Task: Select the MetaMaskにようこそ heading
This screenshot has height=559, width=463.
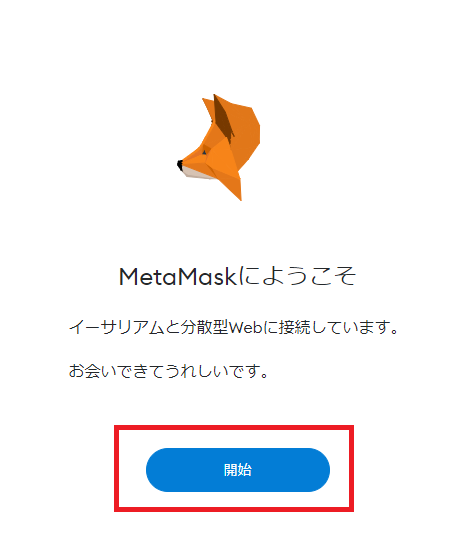Action: coord(237,276)
